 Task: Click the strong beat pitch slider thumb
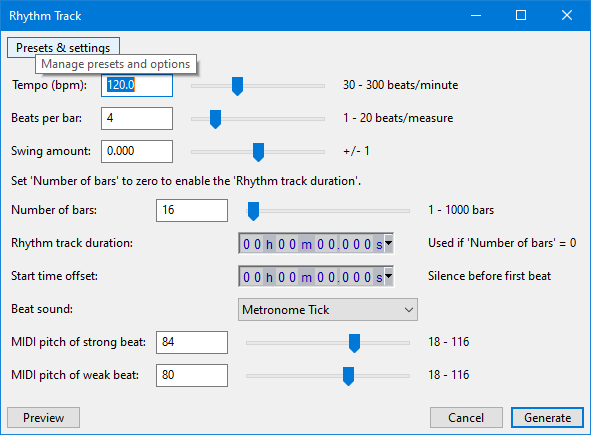[x=354, y=343]
